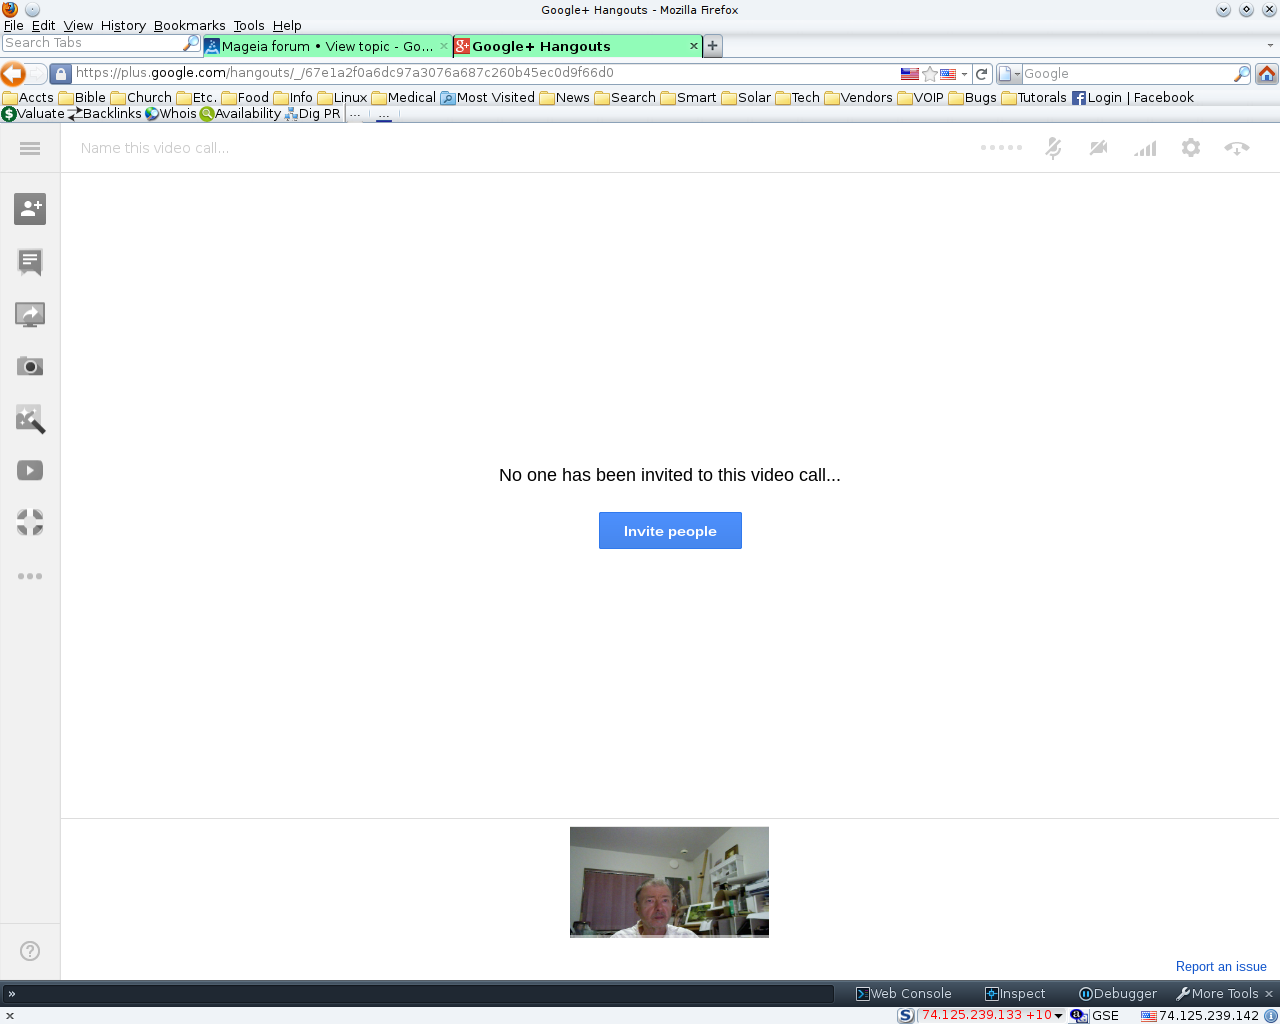The width and height of the screenshot is (1280, 1024).
Task: Click the Whois toolbar button
Action: (171, 114)
